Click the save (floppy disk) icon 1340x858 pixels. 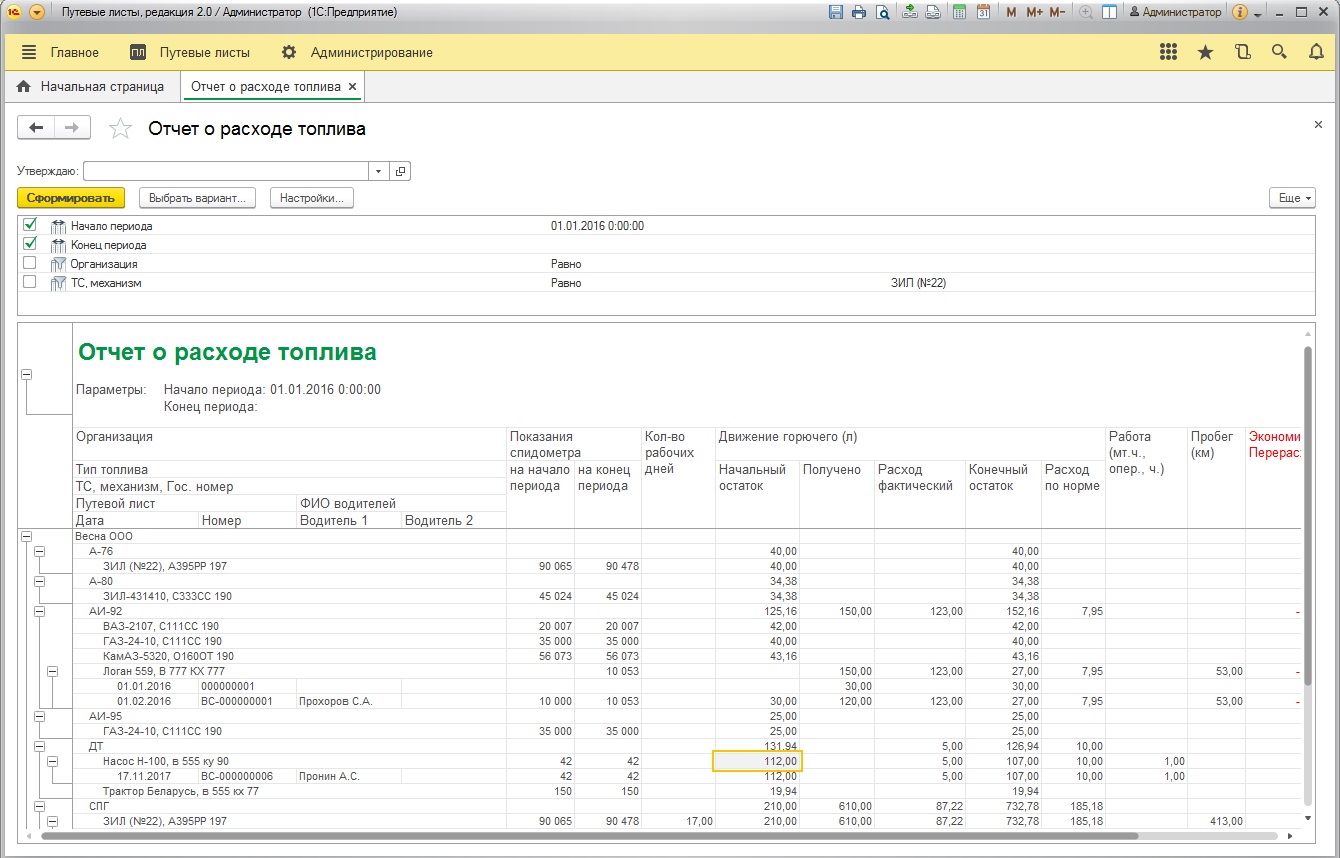837,12
